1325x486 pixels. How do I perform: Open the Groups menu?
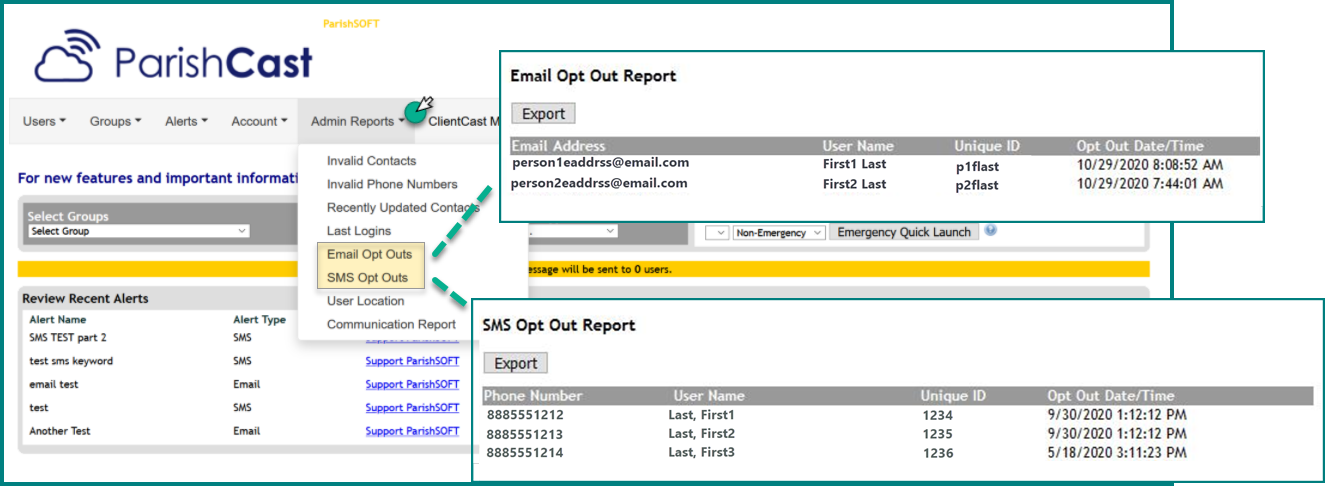pyautogui.click(x=115, y=121)
